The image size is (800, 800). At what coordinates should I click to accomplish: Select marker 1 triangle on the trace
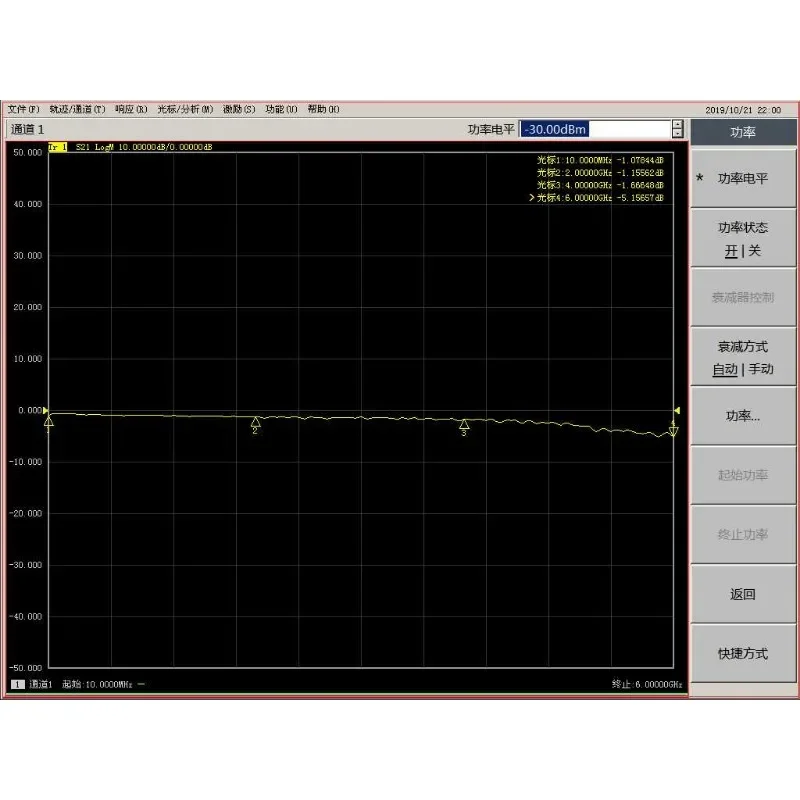48,421
